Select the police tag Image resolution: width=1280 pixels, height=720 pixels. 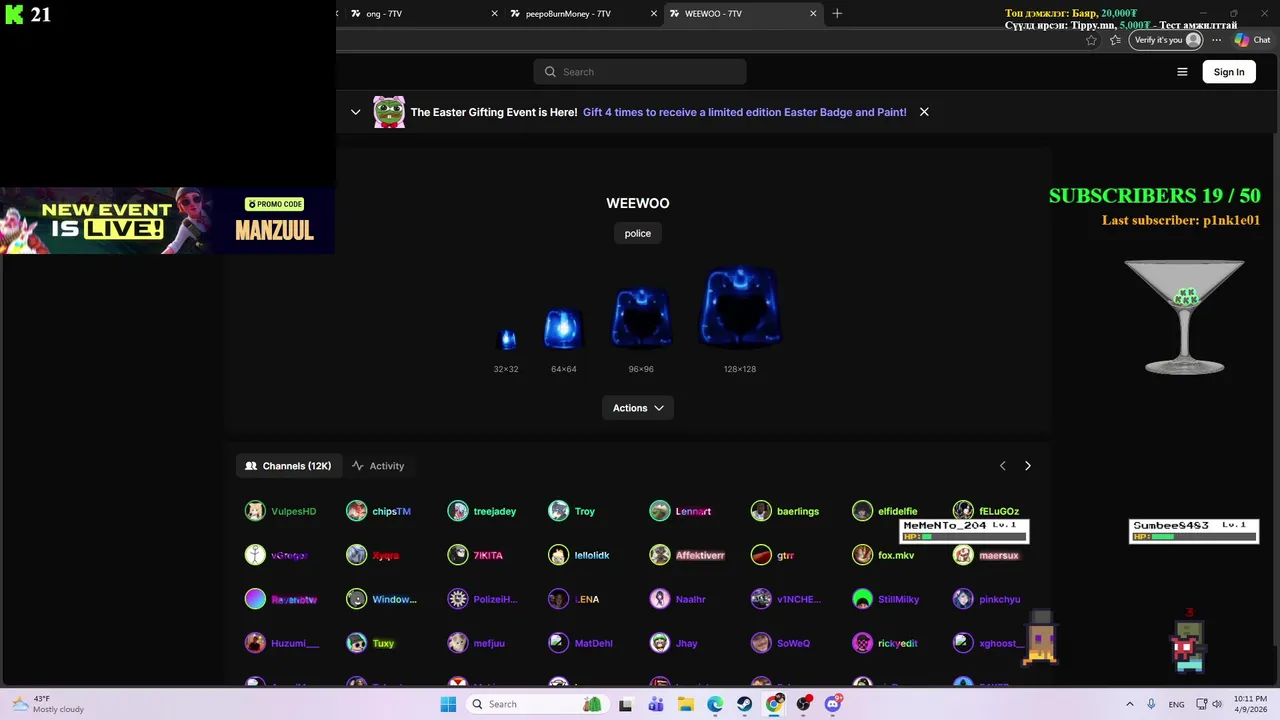click(x=638, y=233)
